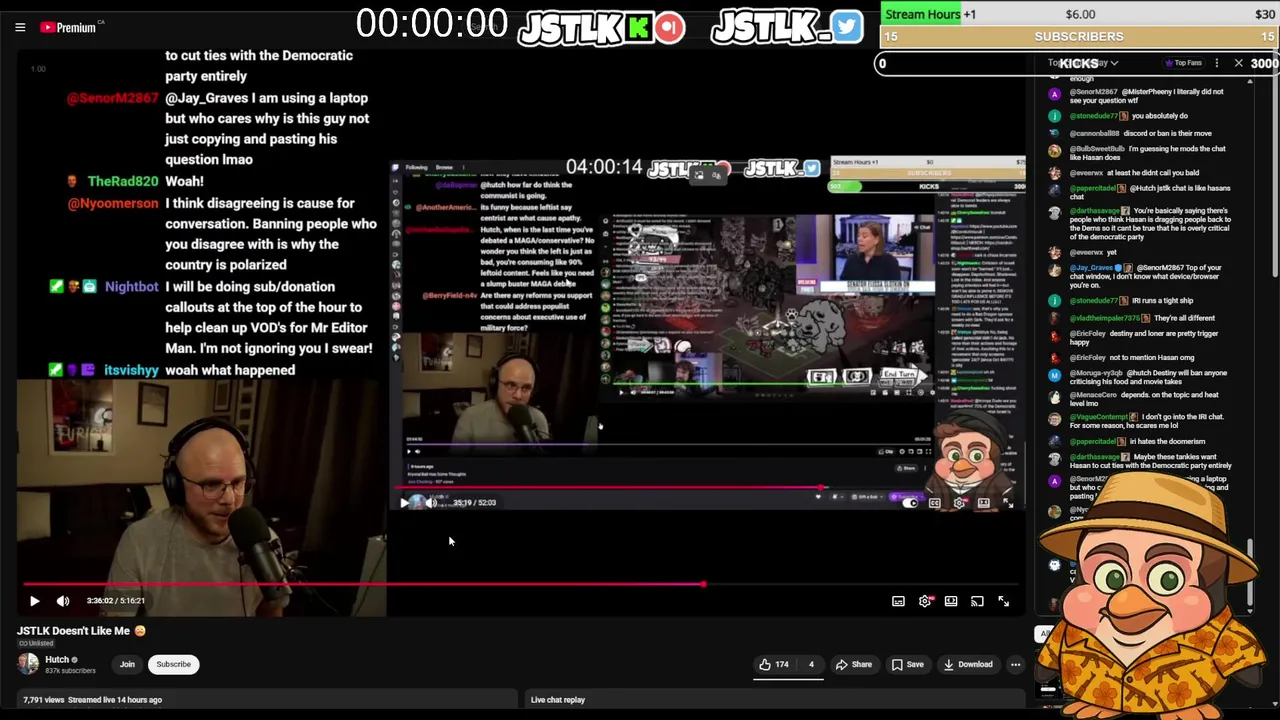The image size is (1280, 720).
Task: Click @darthasavage on 'You're basically saying' message
Action: pos(1094,211)
